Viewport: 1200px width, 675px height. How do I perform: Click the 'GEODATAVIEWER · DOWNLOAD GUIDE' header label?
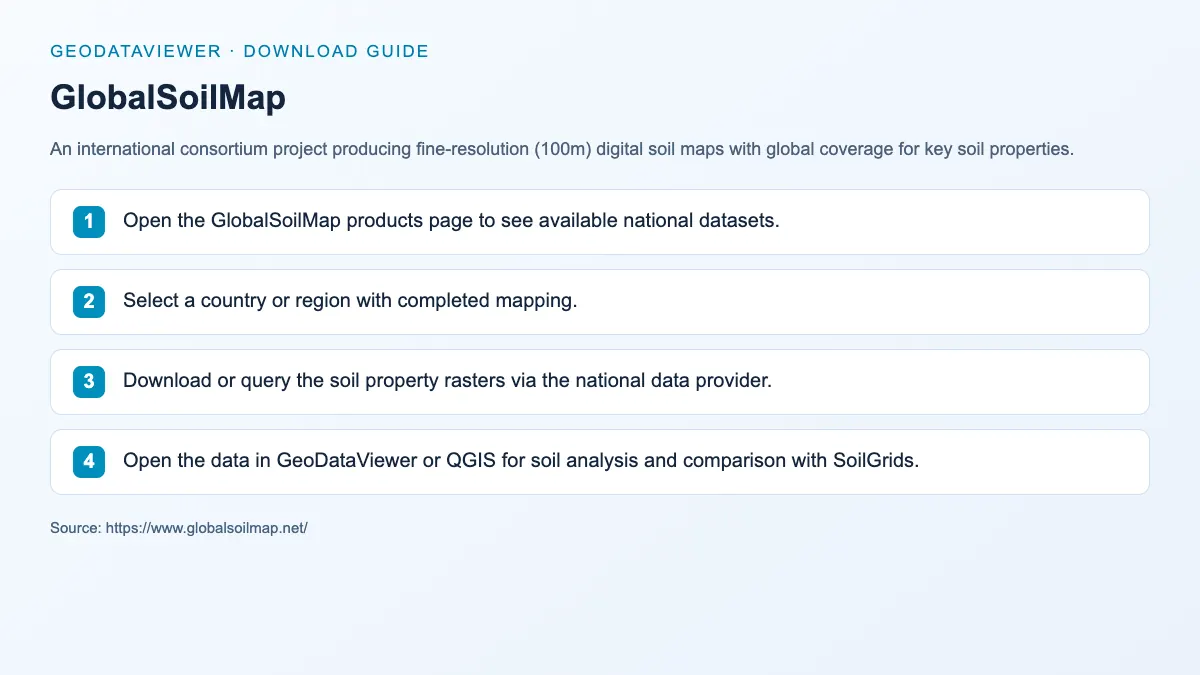pyautogui.click(x=239, y=51)
